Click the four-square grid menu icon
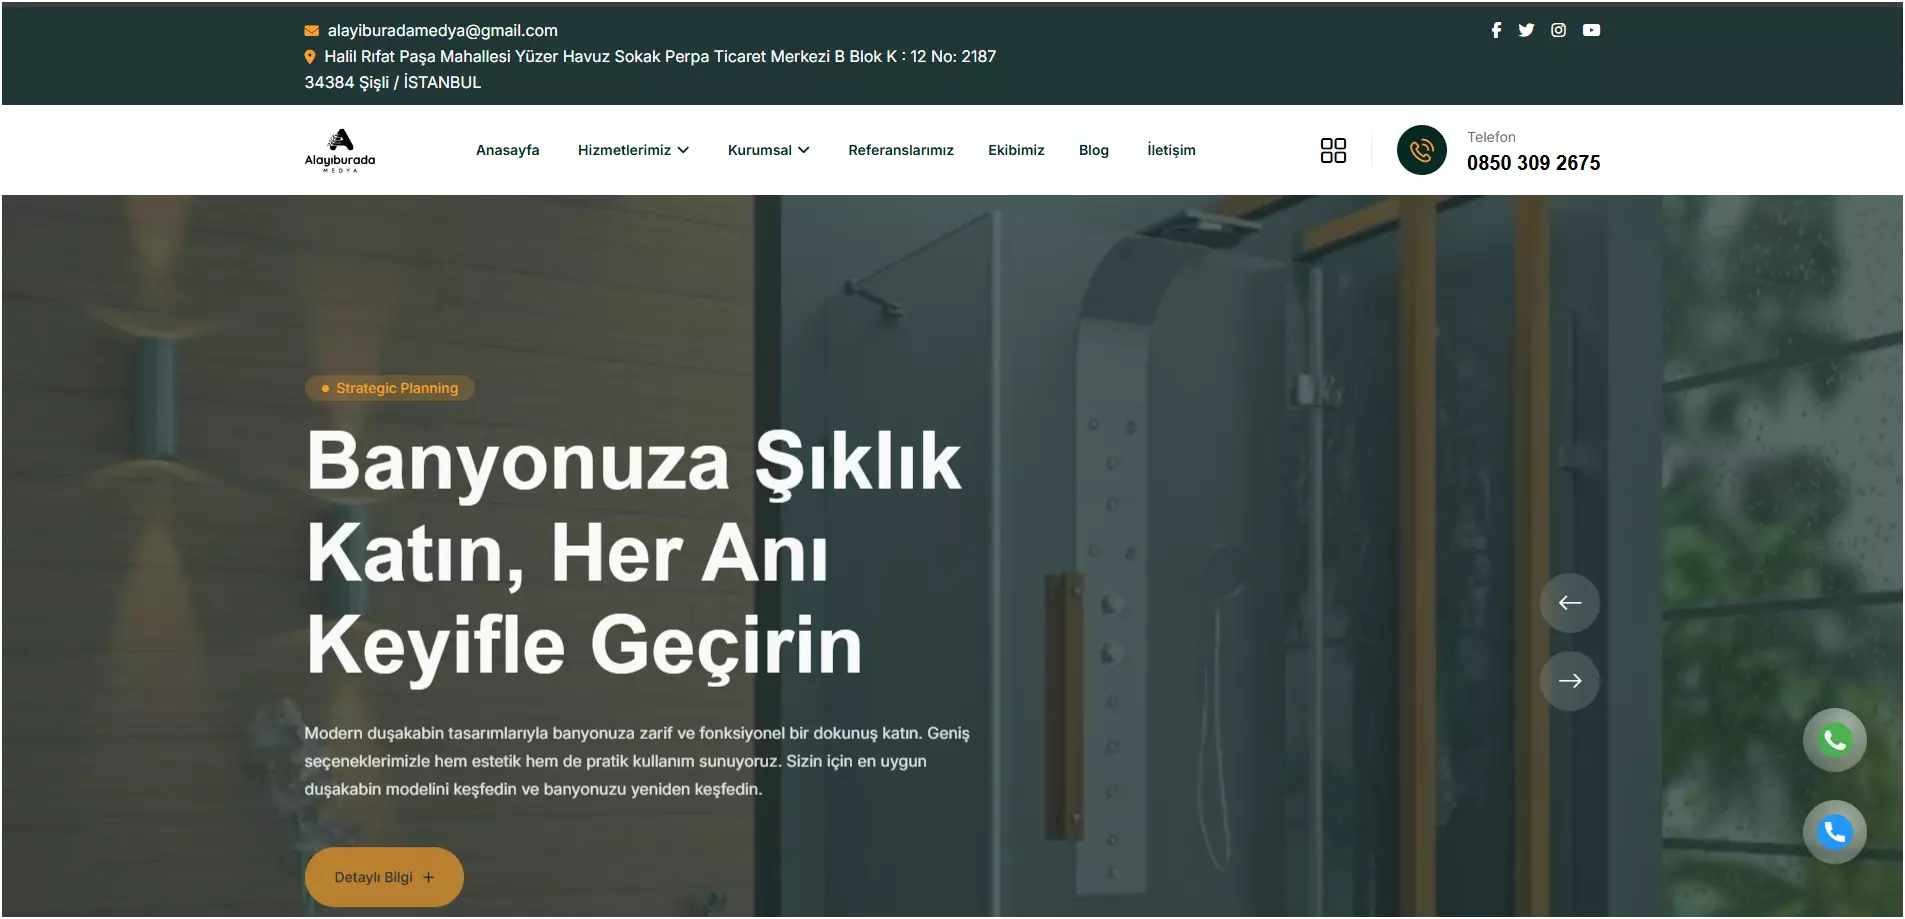 1333,150
